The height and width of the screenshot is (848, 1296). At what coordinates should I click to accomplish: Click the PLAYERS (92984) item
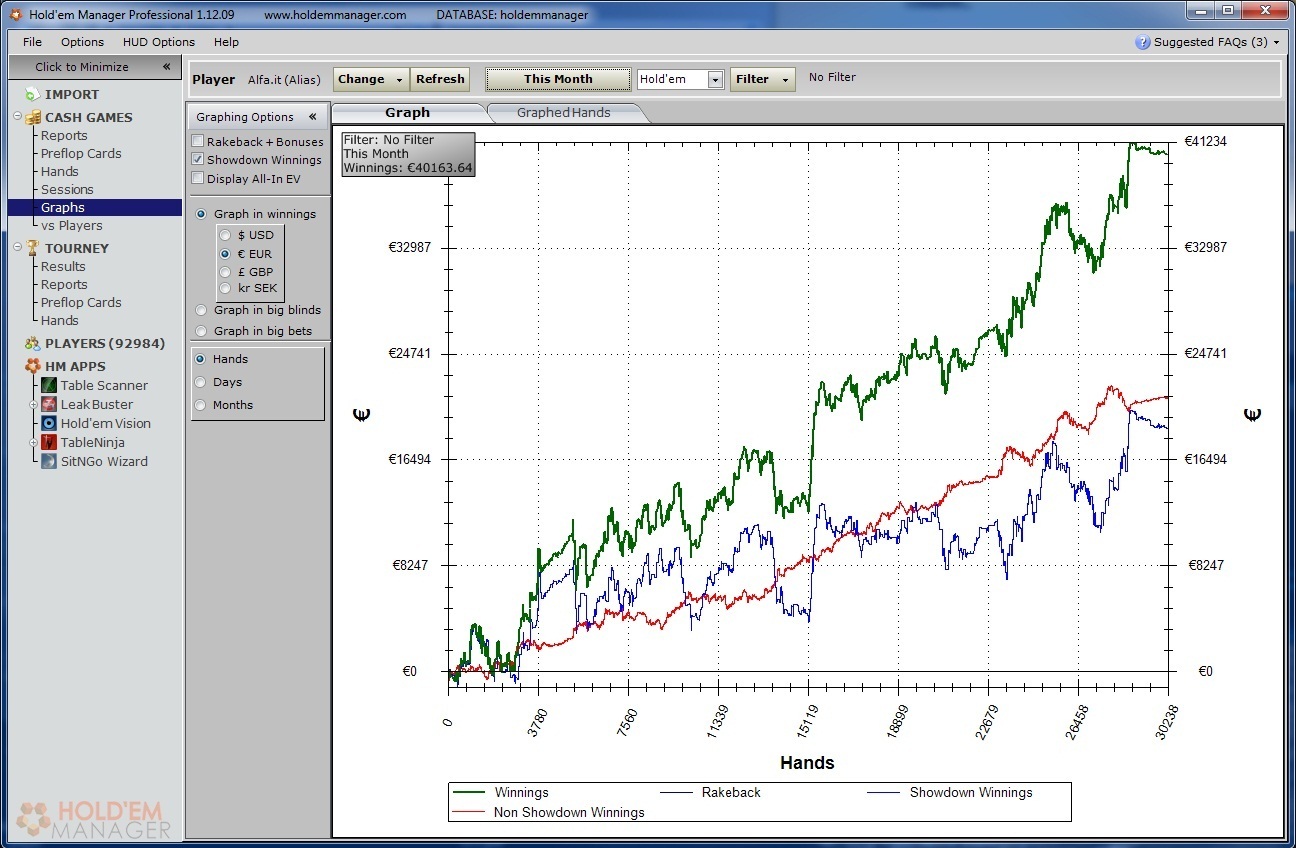point(105,343)
